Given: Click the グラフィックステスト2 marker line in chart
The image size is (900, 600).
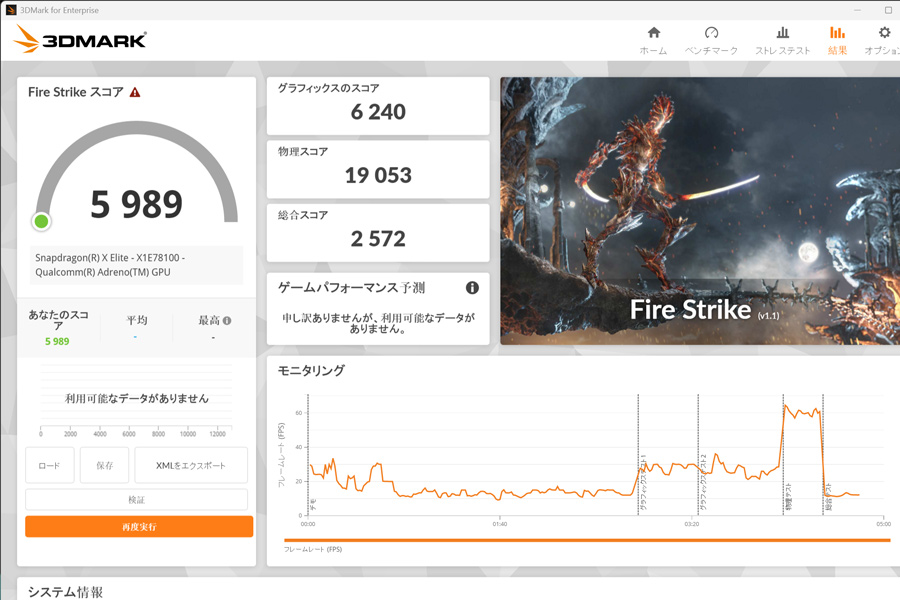Looking at the screenshot, I should pyautogui.click(x=698, y=454).
